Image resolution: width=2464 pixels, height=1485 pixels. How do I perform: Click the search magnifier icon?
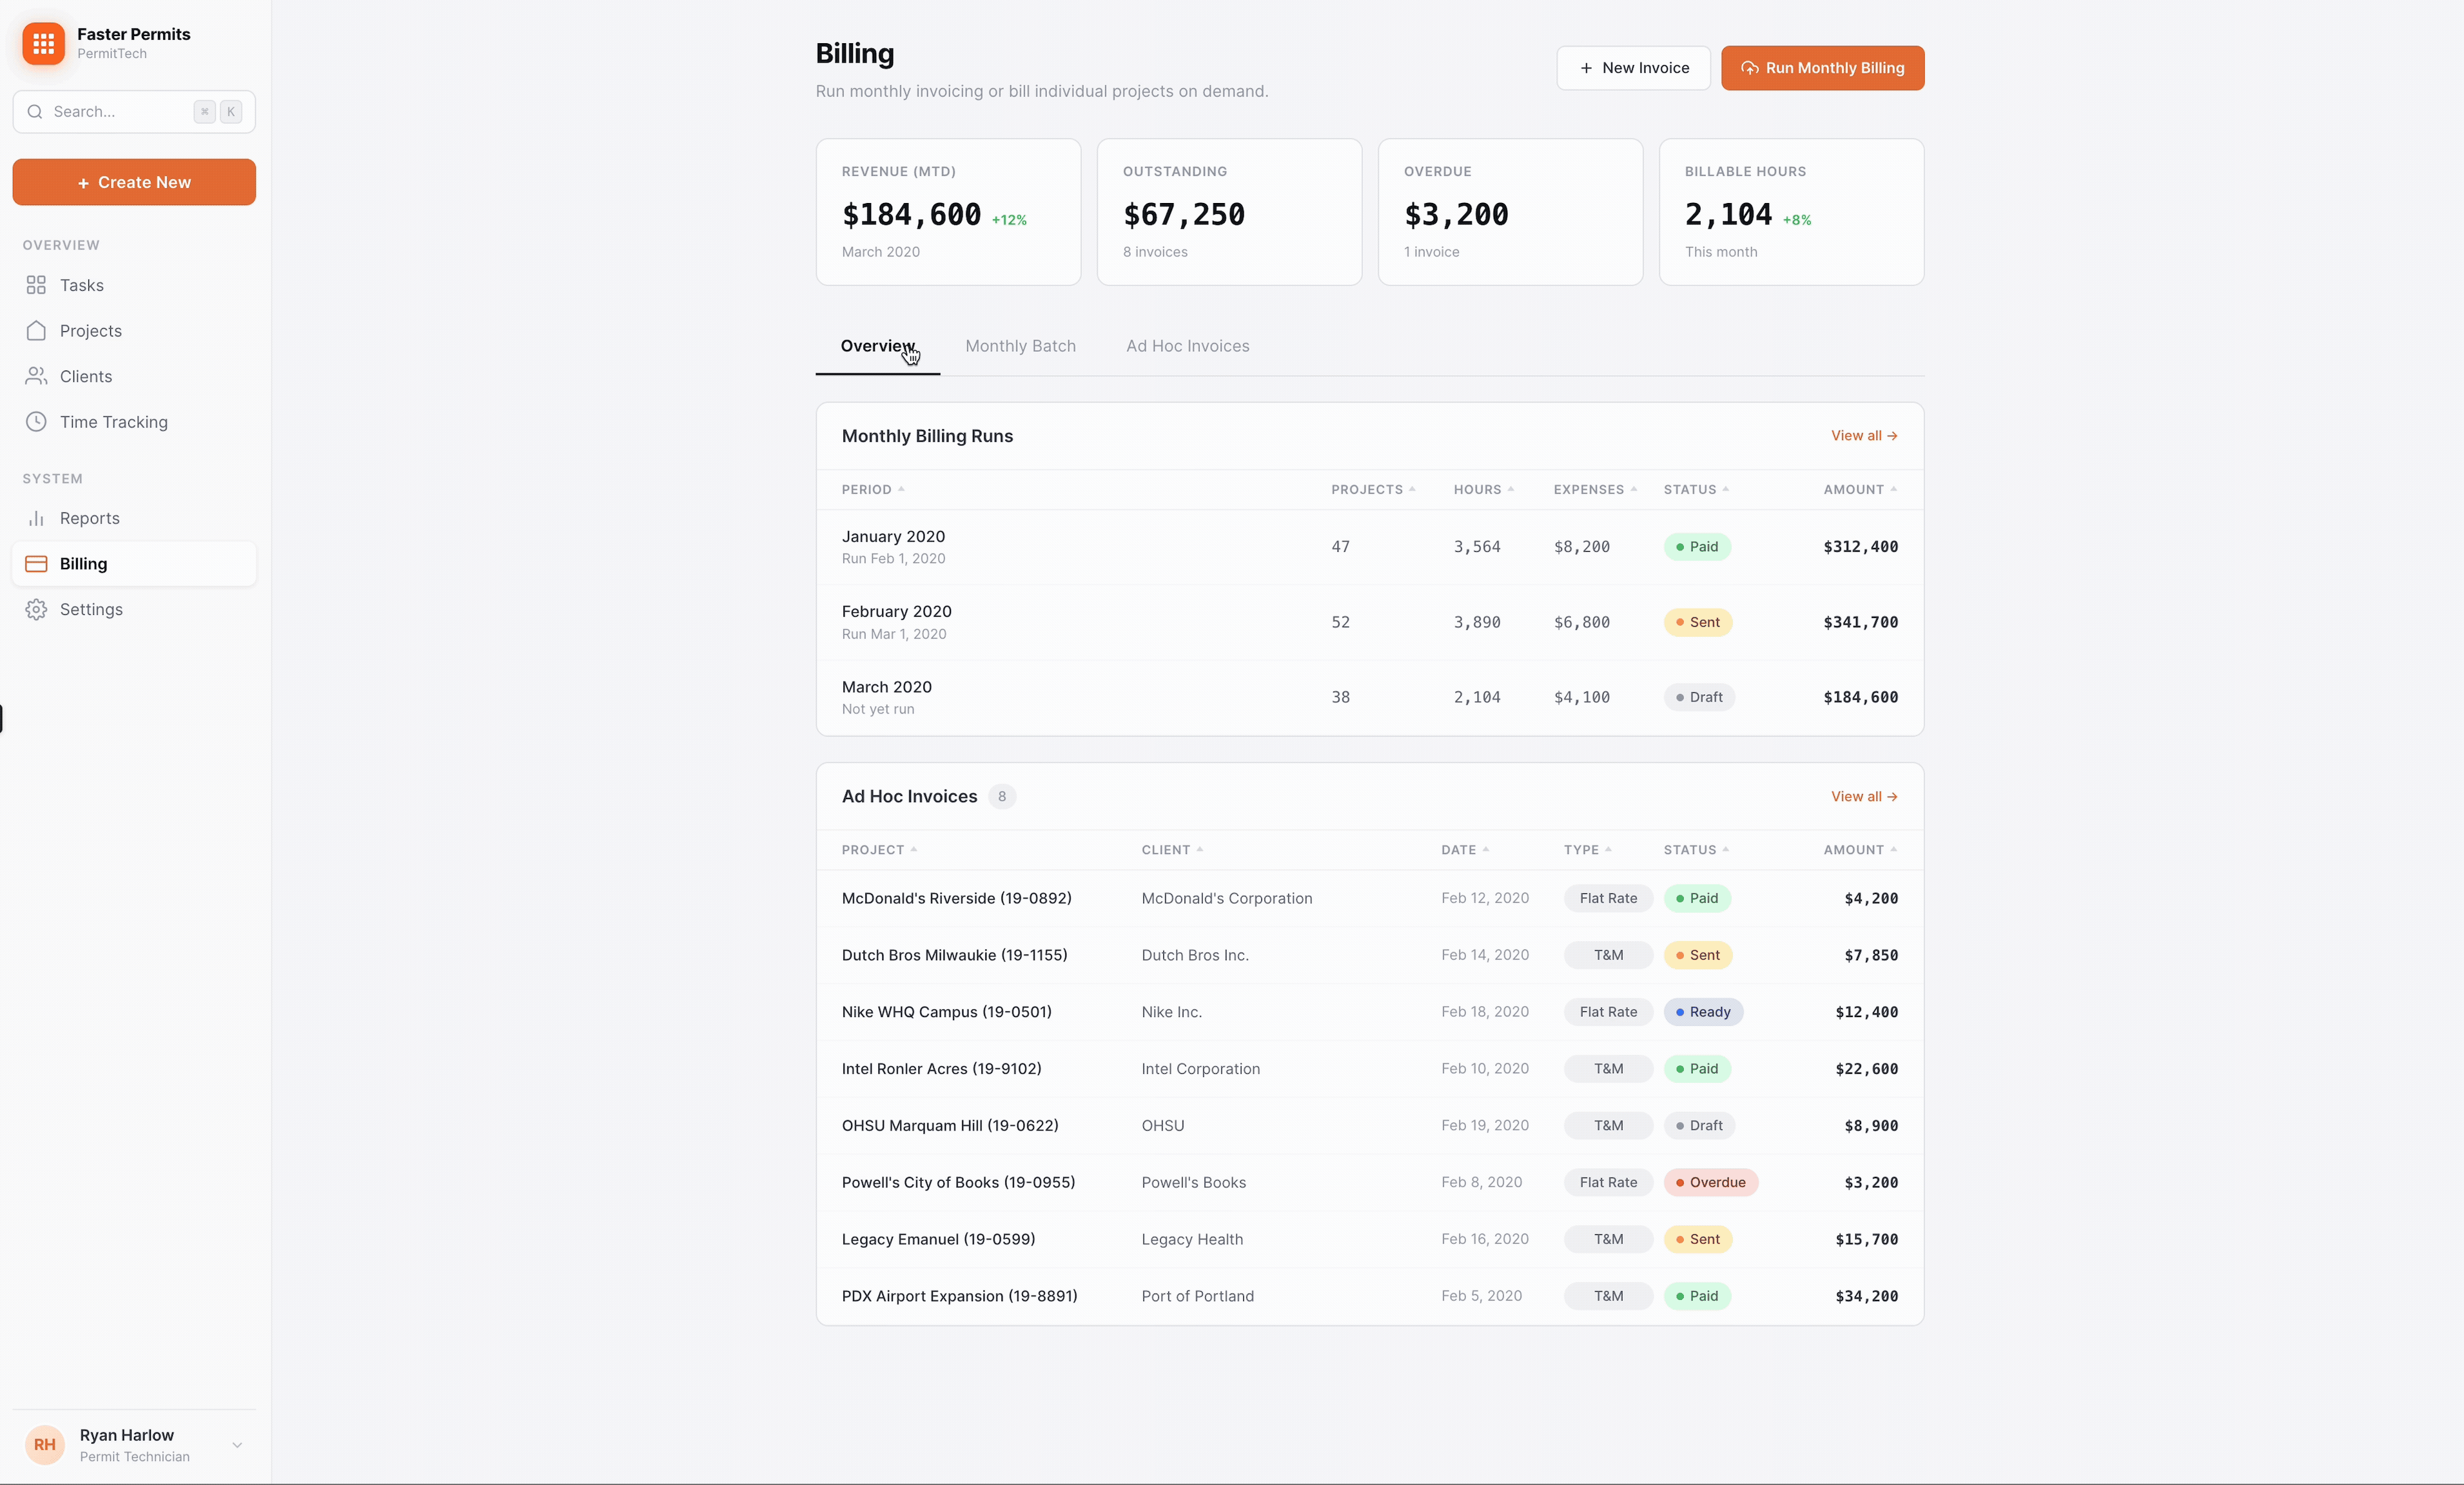[x=35, y=112]
